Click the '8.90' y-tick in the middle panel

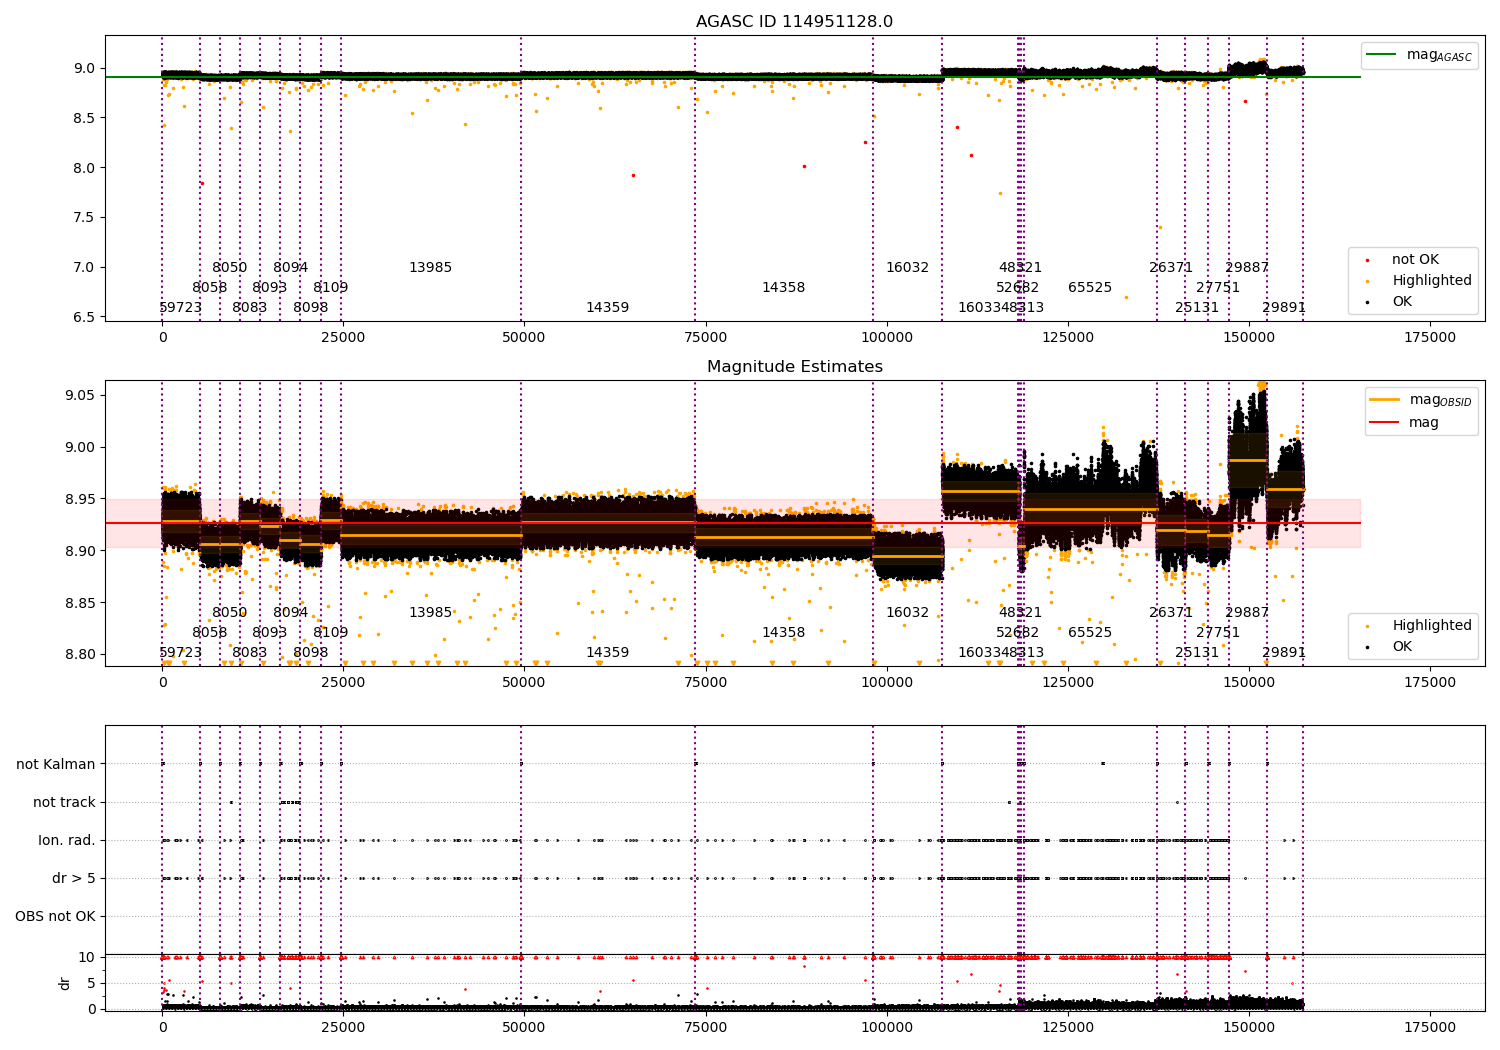pos(81,551)
